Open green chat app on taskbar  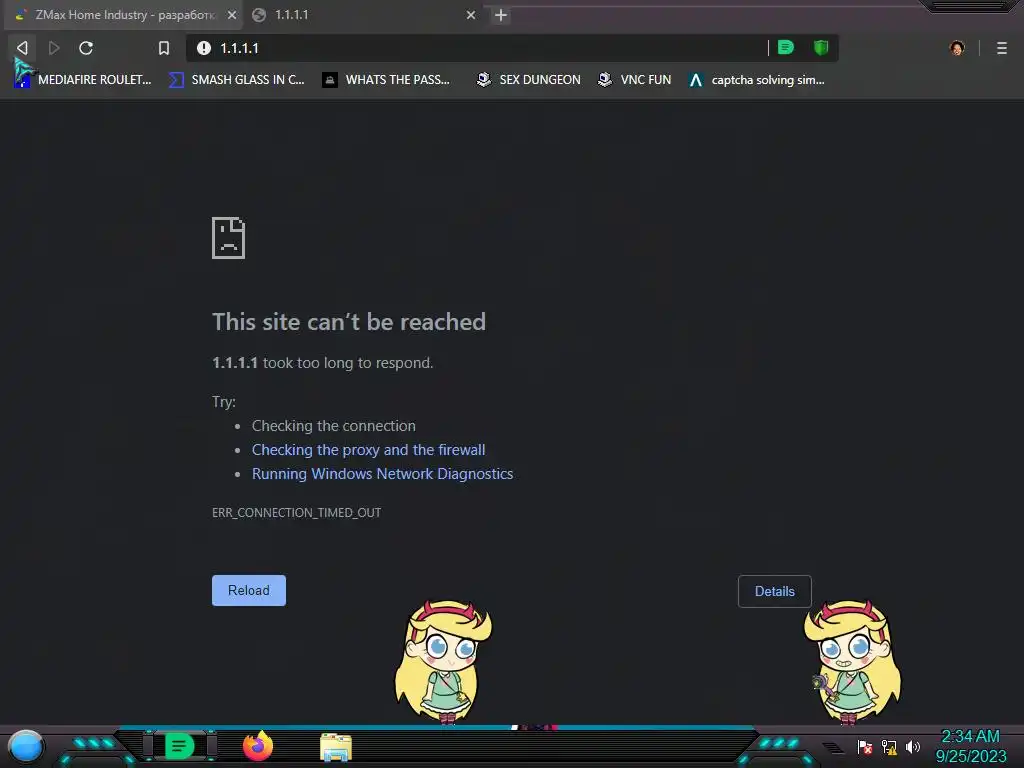(x=179, y=746)
